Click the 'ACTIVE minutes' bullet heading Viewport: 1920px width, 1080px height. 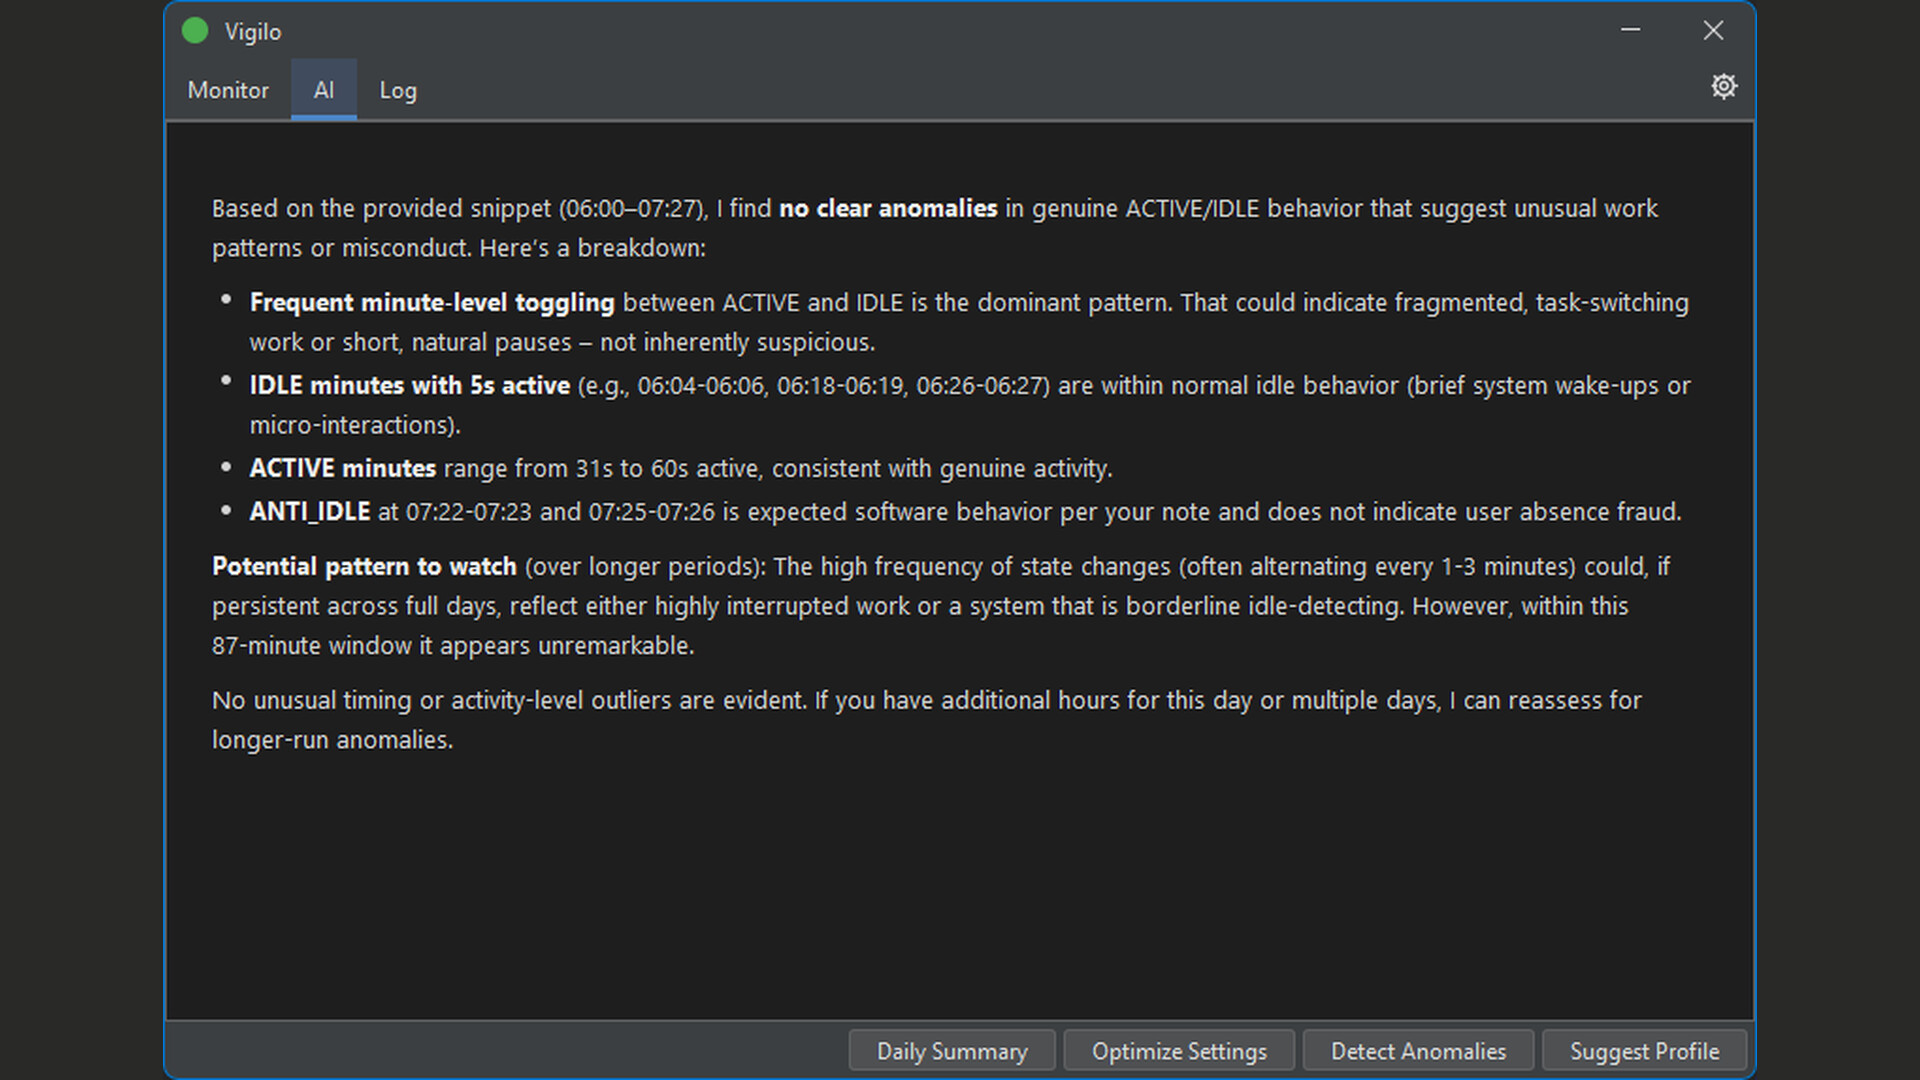tap(343, 469)
